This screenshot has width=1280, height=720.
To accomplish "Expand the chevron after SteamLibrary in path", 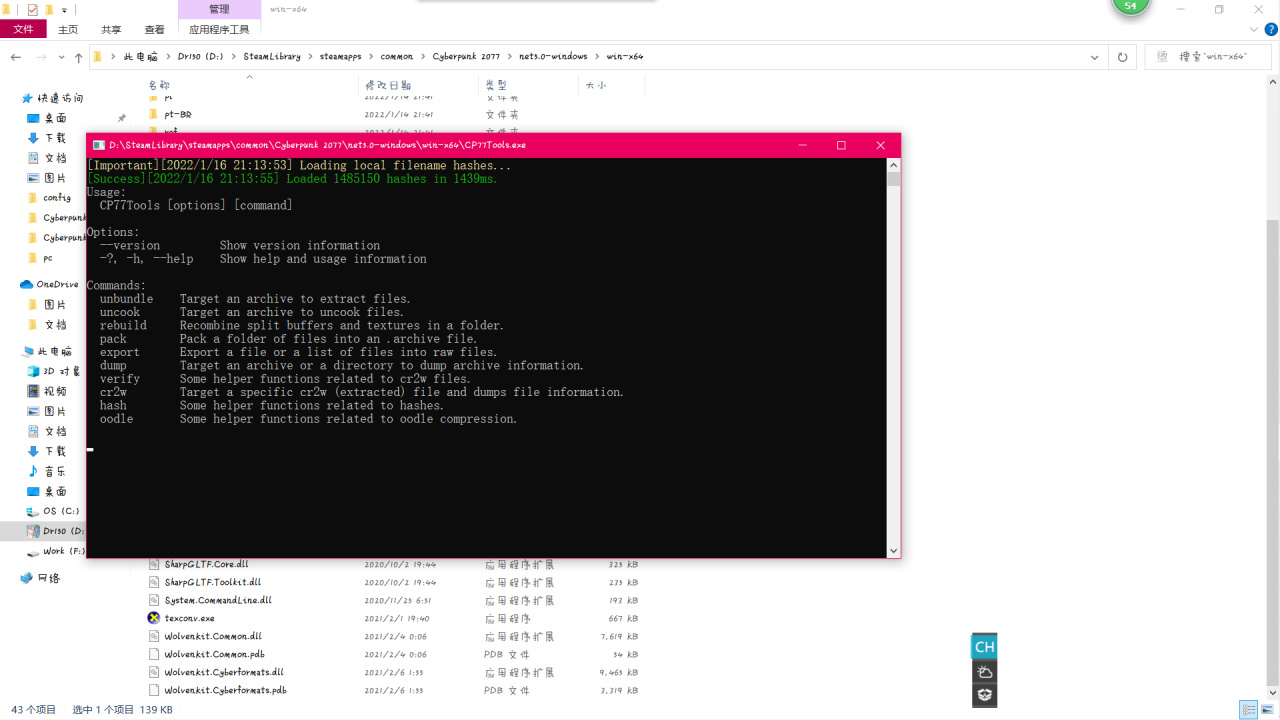I will click(x=310, y=57).
